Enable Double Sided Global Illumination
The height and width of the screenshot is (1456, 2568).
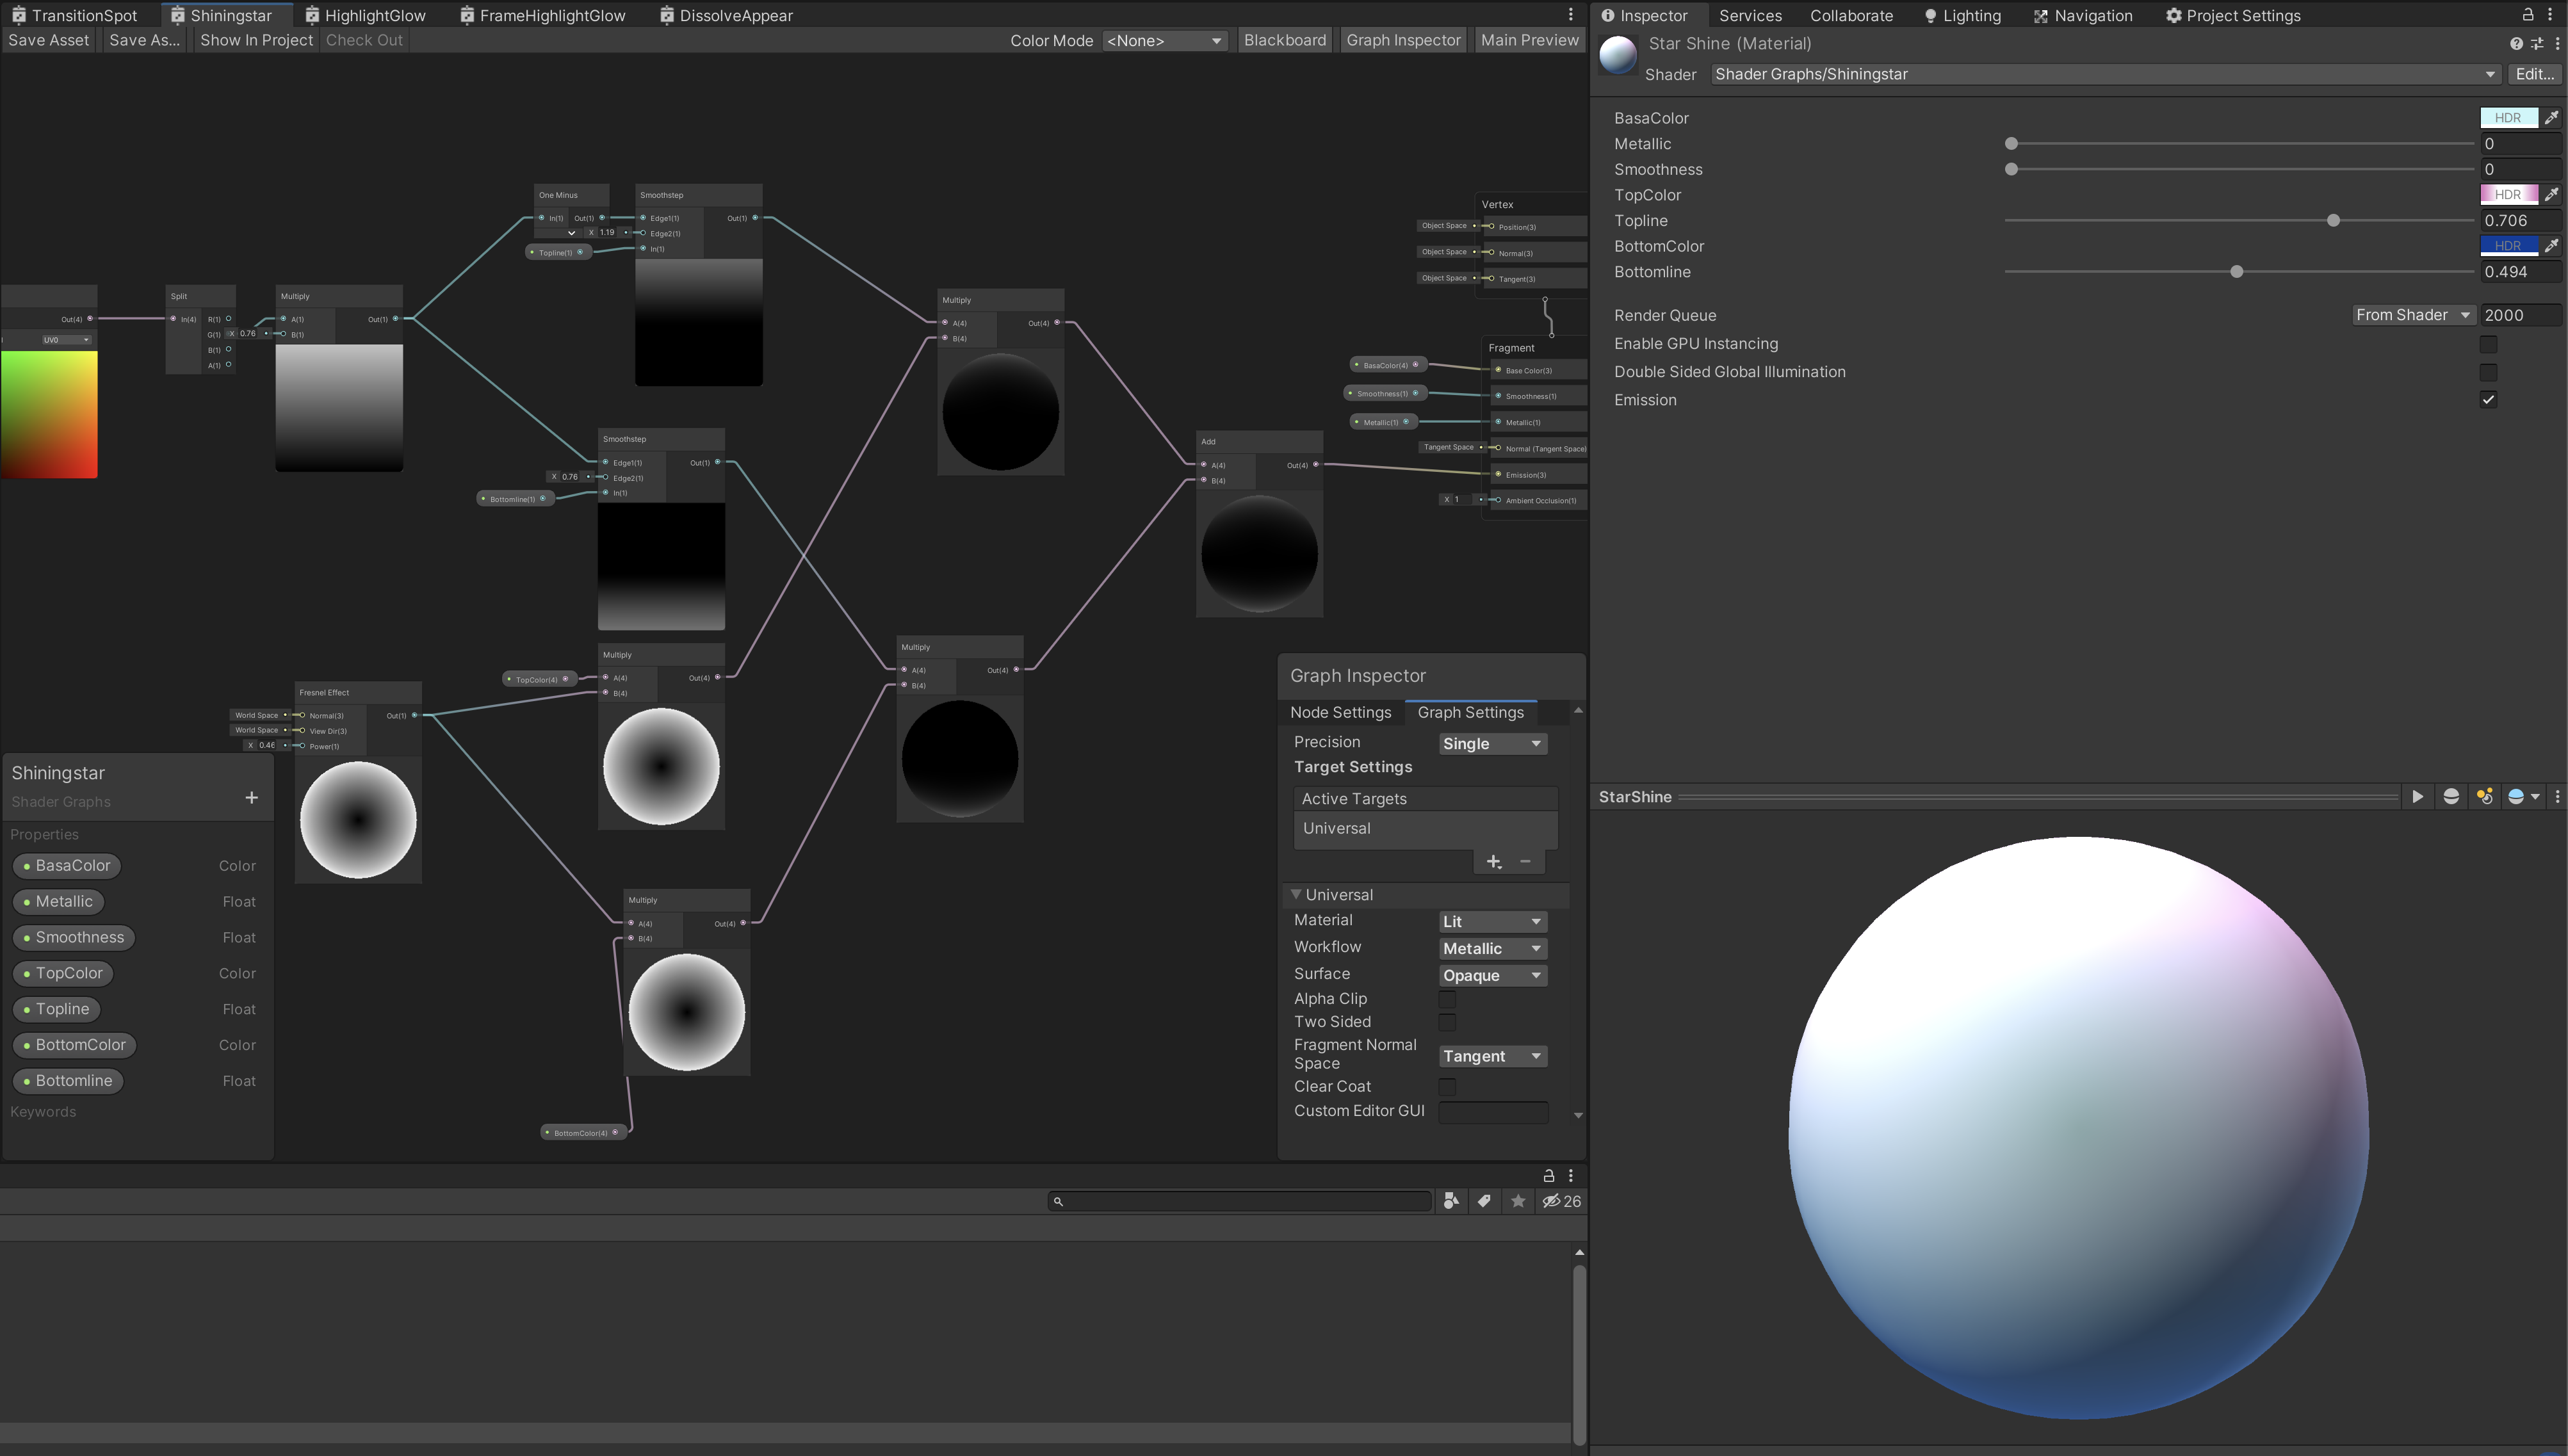(2488, 372)
